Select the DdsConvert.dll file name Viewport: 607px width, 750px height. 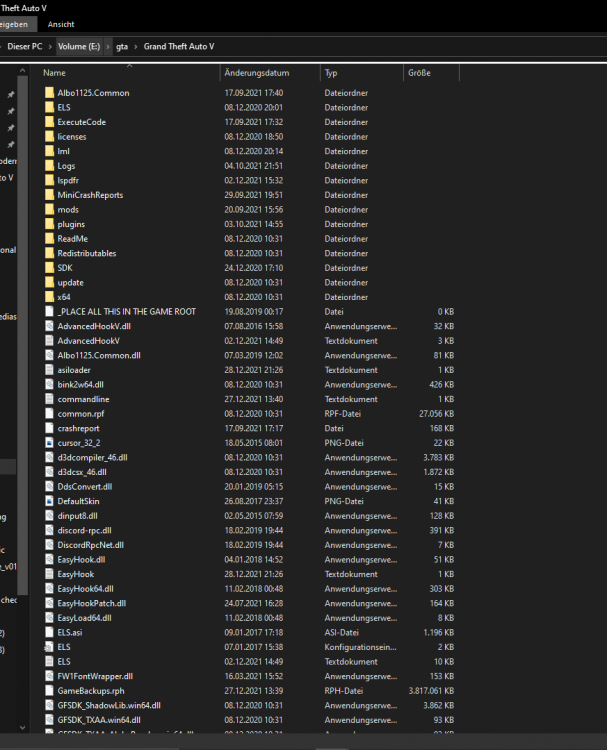[85, 486]
